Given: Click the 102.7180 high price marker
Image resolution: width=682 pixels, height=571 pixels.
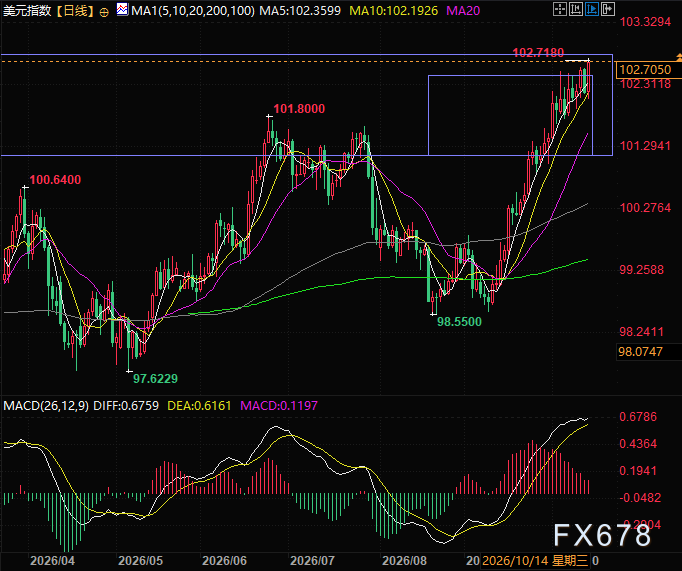Looking at the screenshot, I should click(x=538, y=53).
